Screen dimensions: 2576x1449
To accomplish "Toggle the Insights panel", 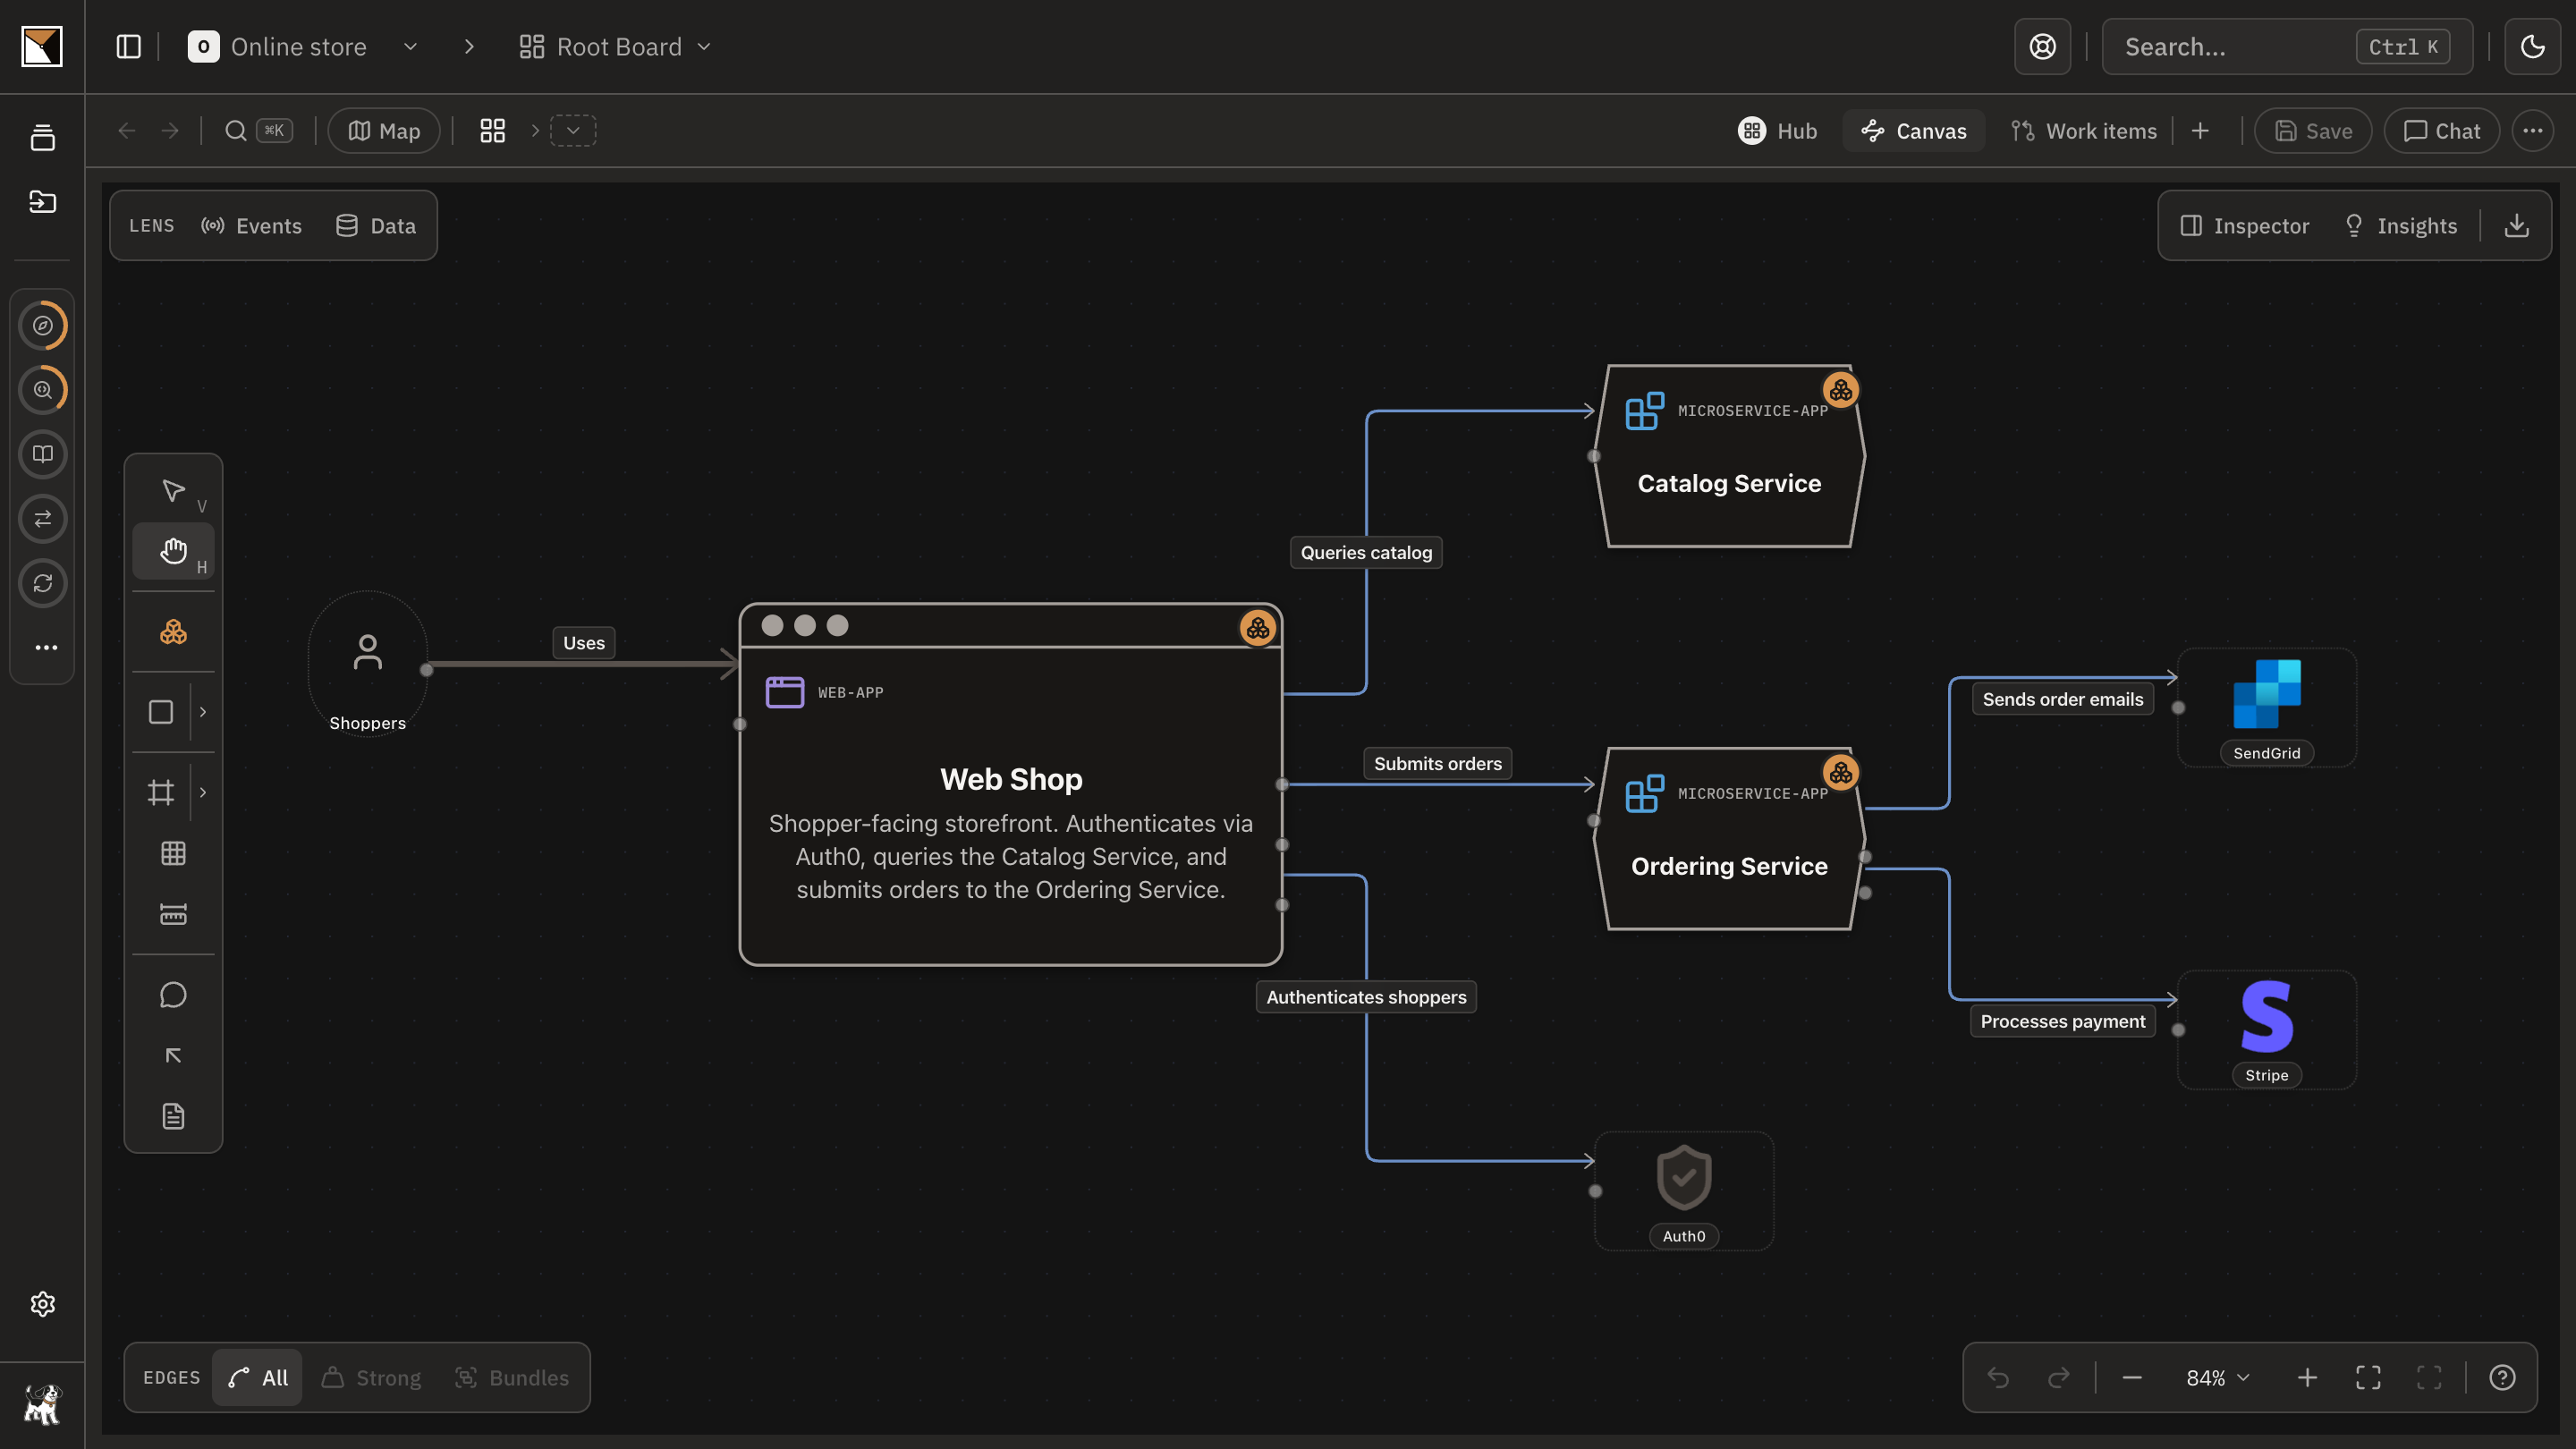I will point(2401,226).
